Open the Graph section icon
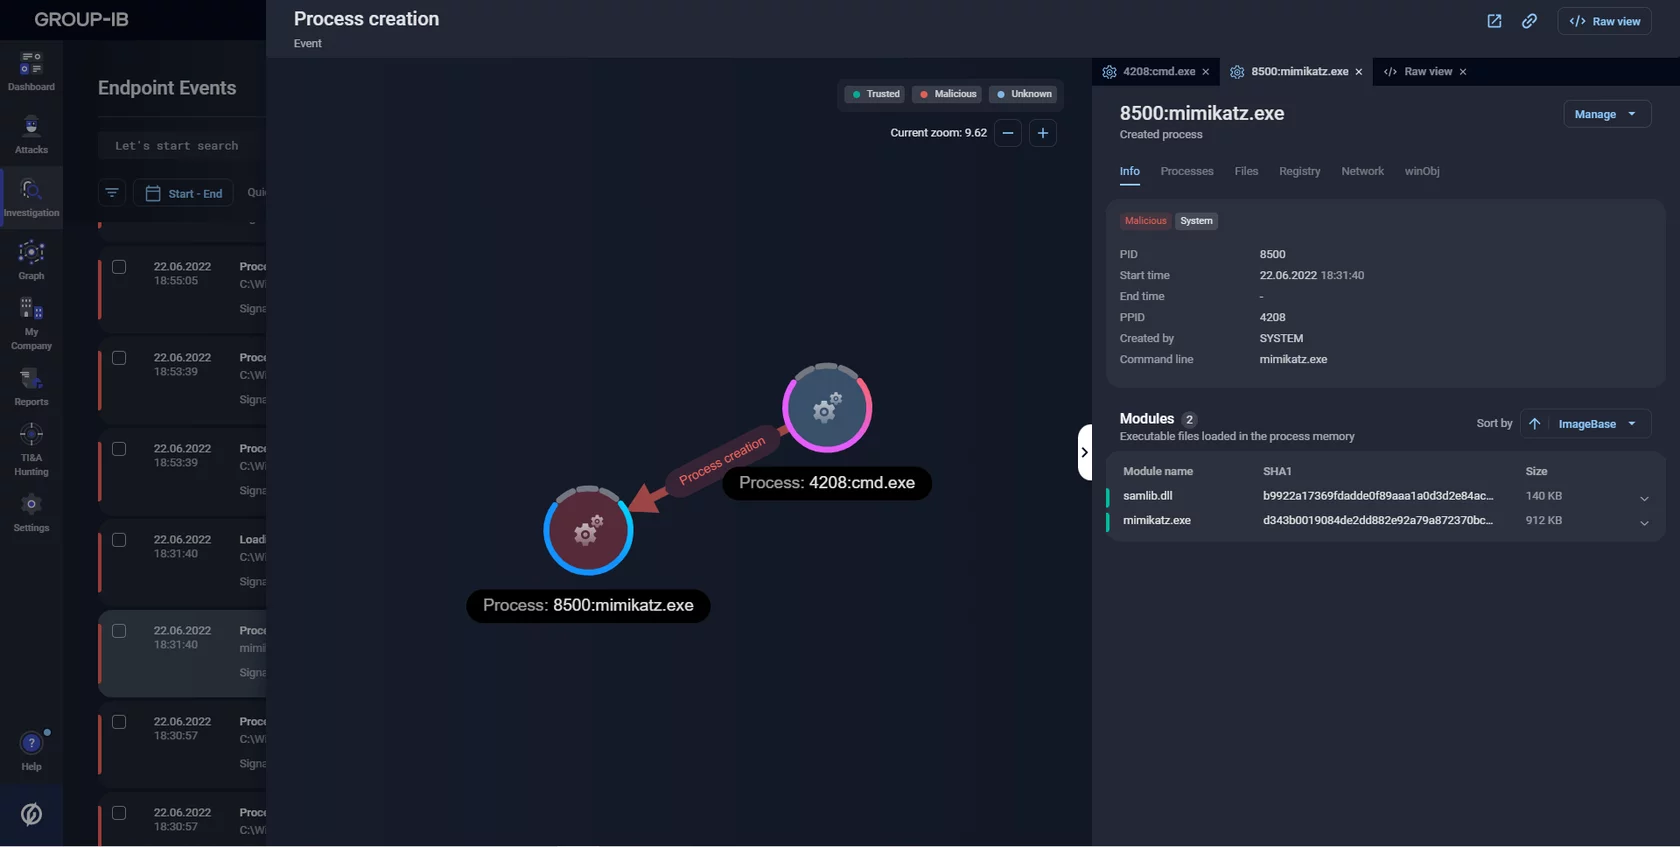This screenshot has width=1680, height=847. click(x=31, y=260)
